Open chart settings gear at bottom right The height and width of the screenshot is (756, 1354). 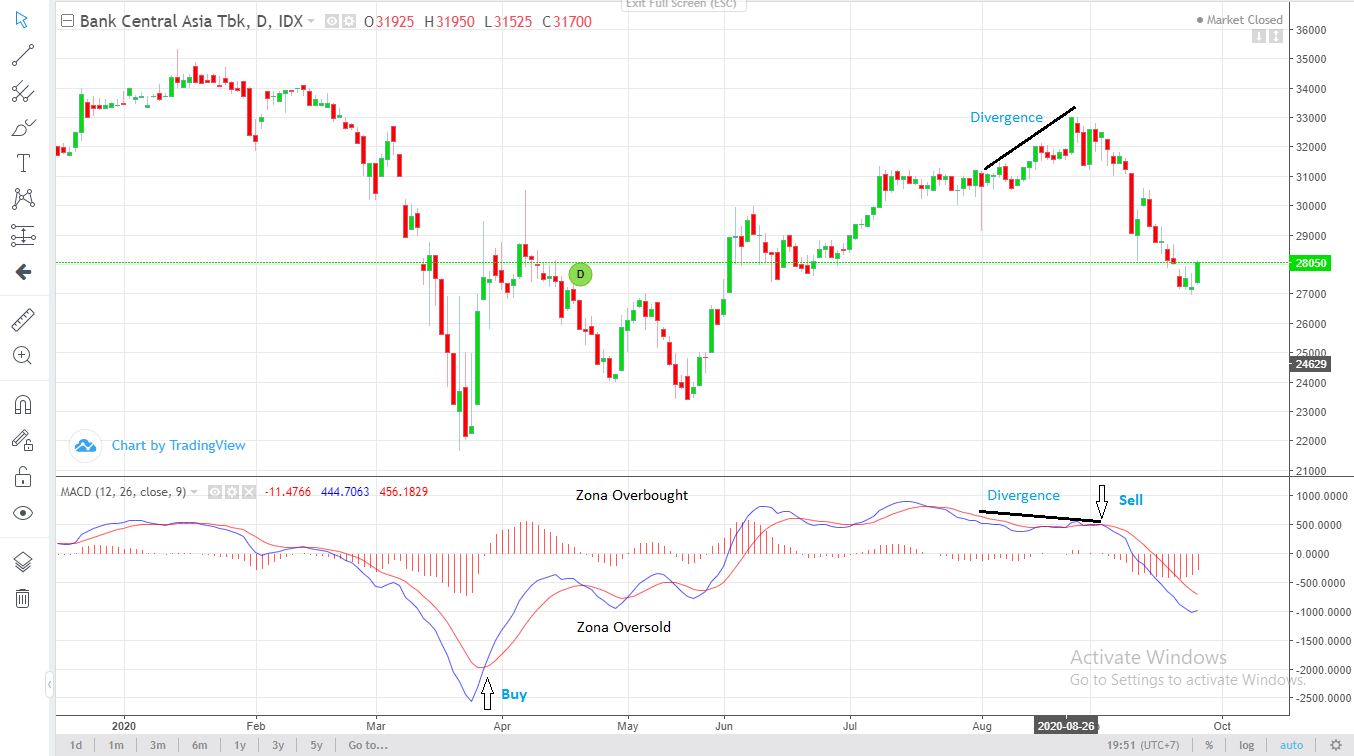point(1335,745)
